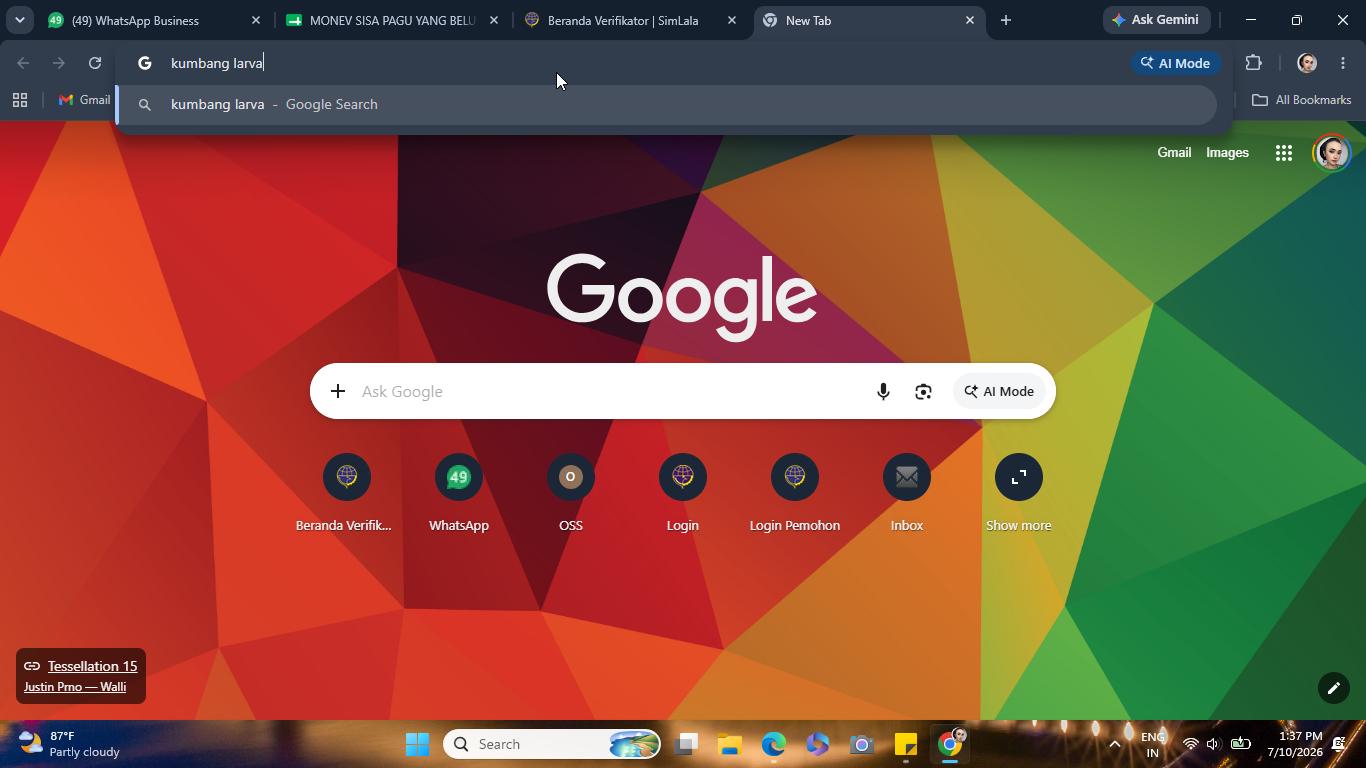
Task: Open Wi-Fi network settings in tray
Action: click(1190, 744)
